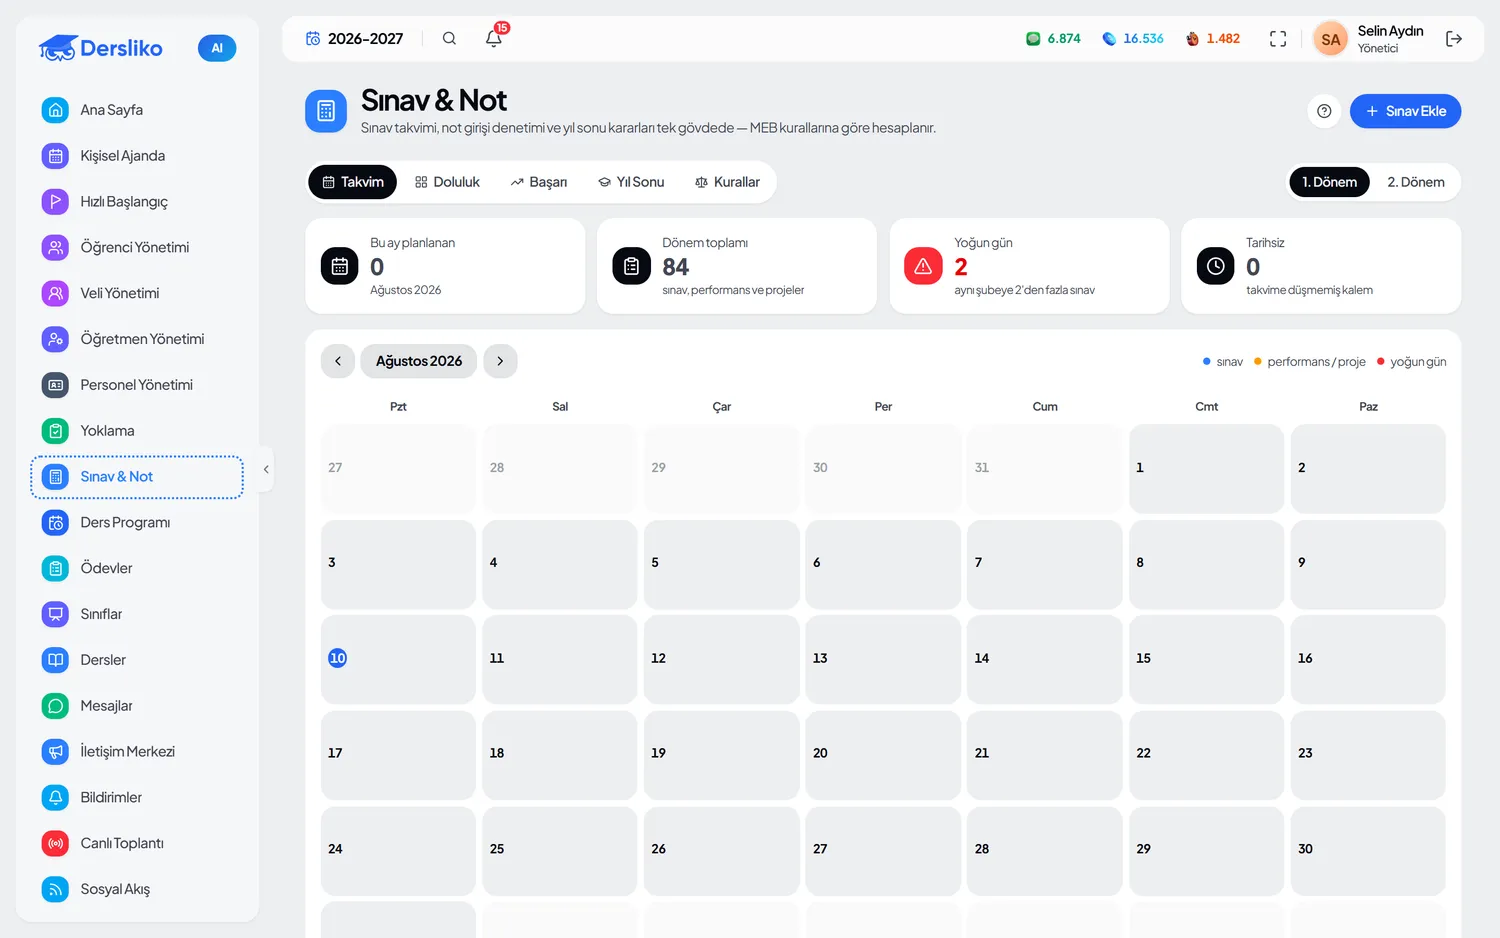Open Personel Yönetimi ID card icon
The width and height of the screenshot is (1500, 938).
click(x=56, y=385)
